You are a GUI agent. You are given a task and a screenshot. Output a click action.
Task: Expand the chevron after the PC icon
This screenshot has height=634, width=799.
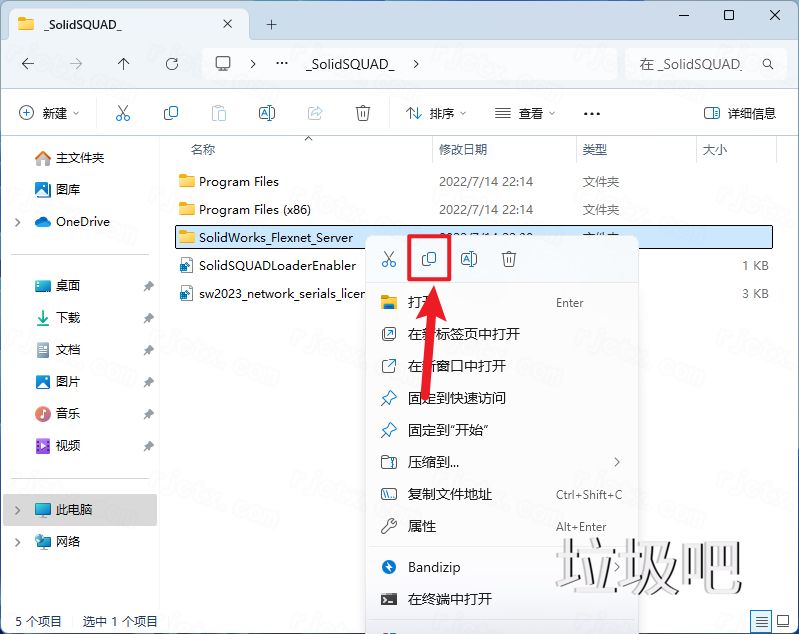pyautogui.click(x=253, y=64)
